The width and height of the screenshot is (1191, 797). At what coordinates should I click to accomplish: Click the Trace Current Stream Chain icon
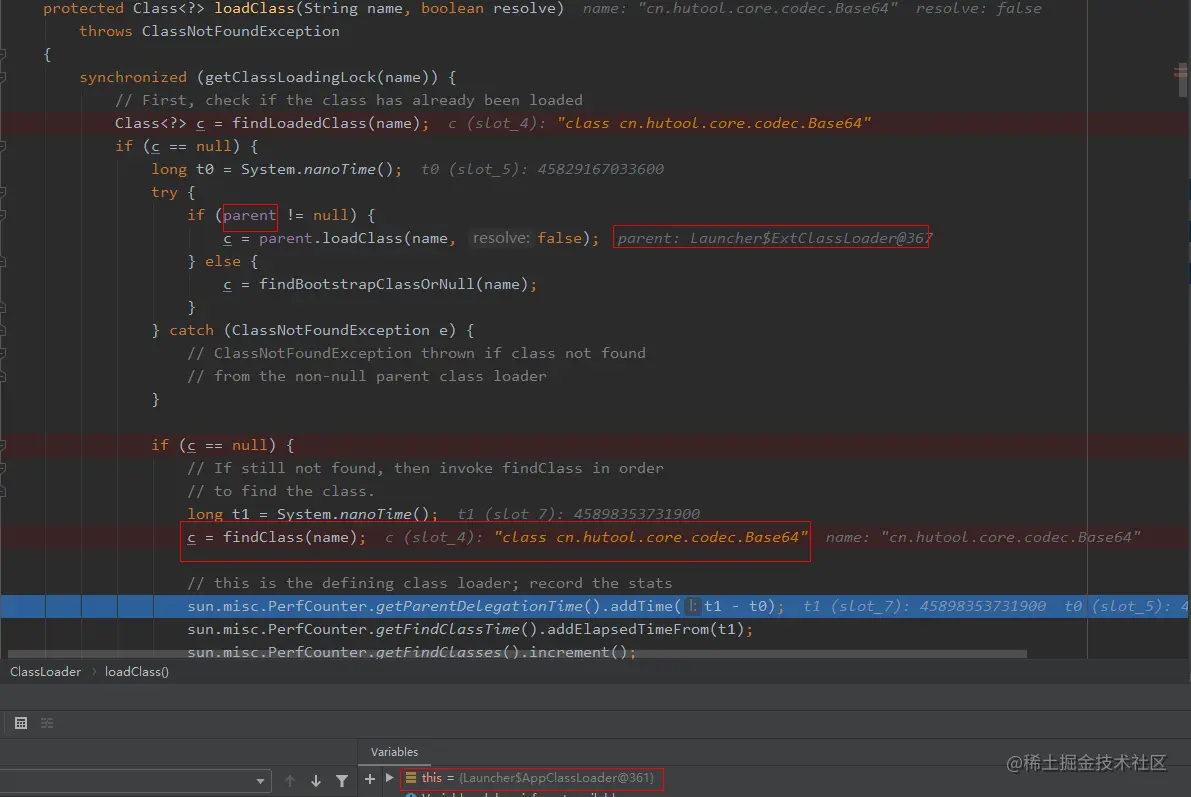(x=47, y=723)
